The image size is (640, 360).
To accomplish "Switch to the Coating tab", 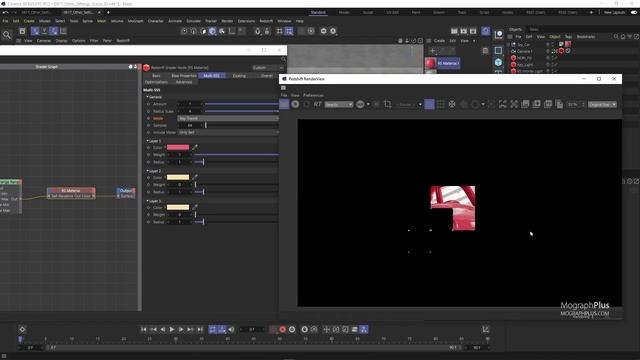I will tap(239, 76).
